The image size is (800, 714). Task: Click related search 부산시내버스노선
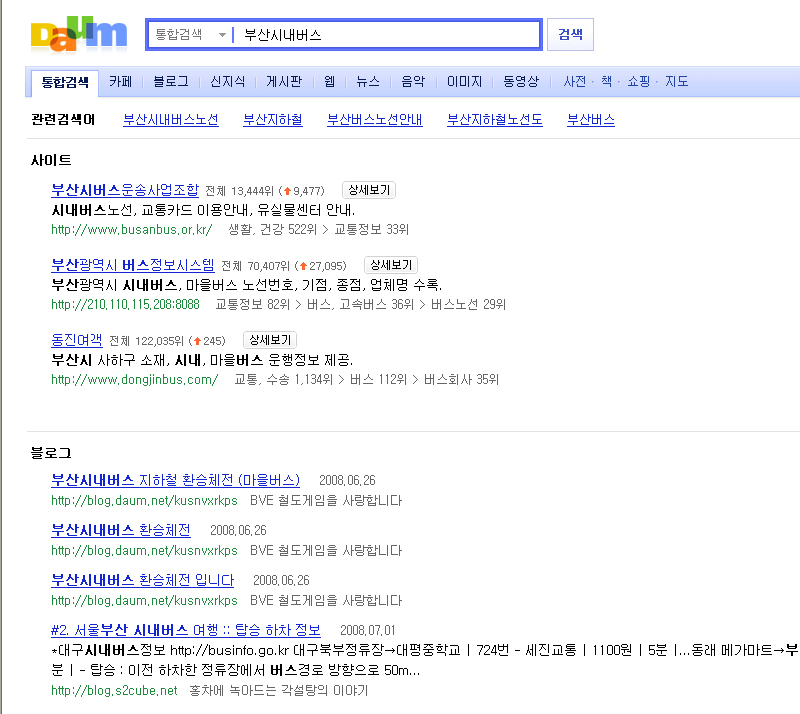(171, 120)
